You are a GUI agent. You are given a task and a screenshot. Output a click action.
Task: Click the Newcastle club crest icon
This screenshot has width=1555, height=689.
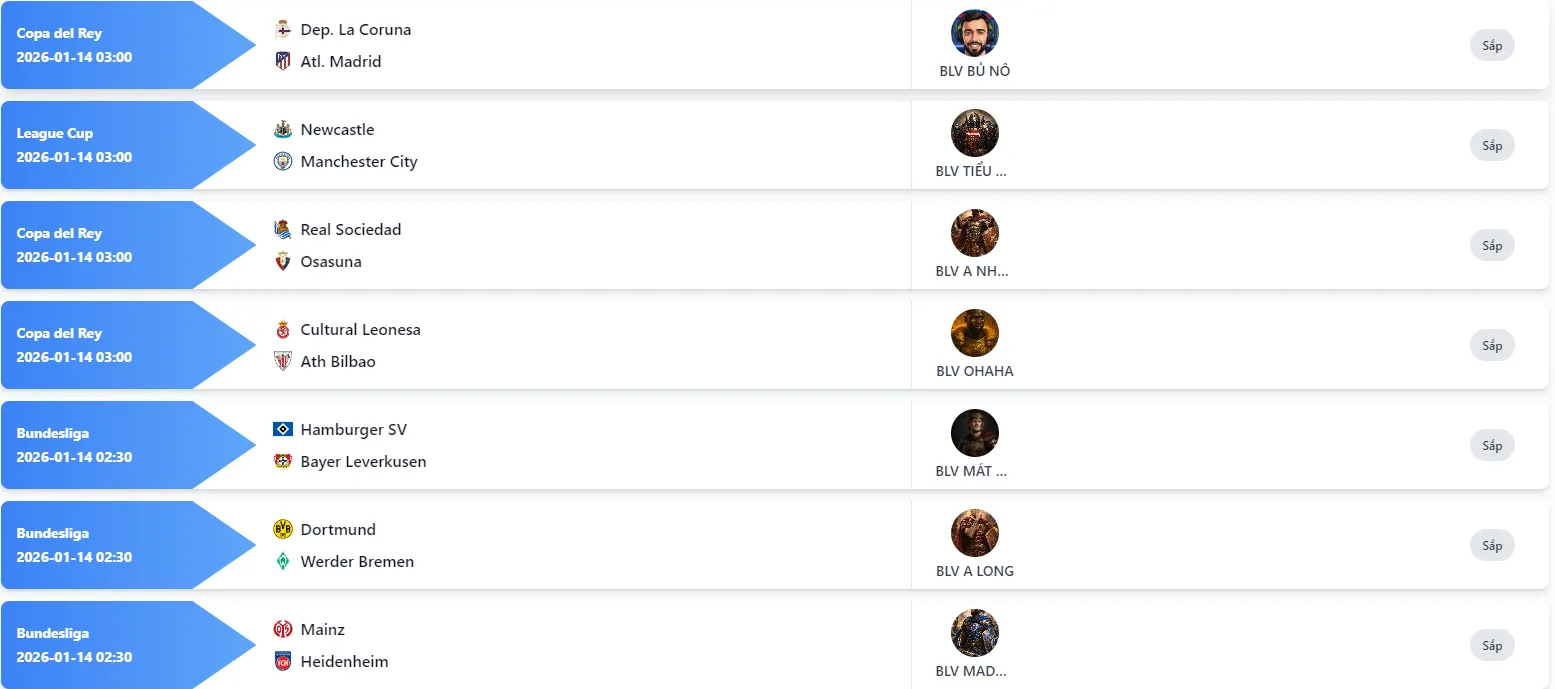[x=283, y=129]
